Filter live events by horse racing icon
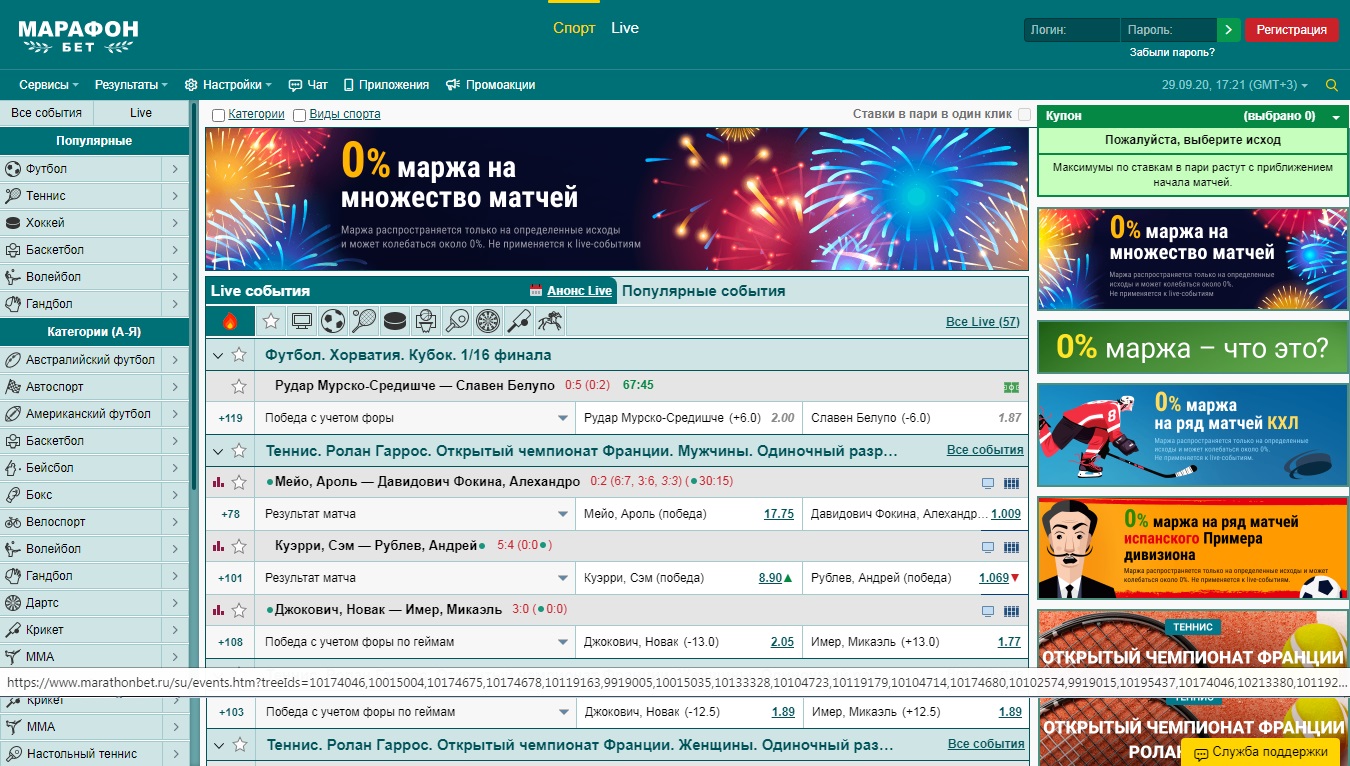Image resolution: width=1350 pixels, height=766 pixels. tap(550, 321)
